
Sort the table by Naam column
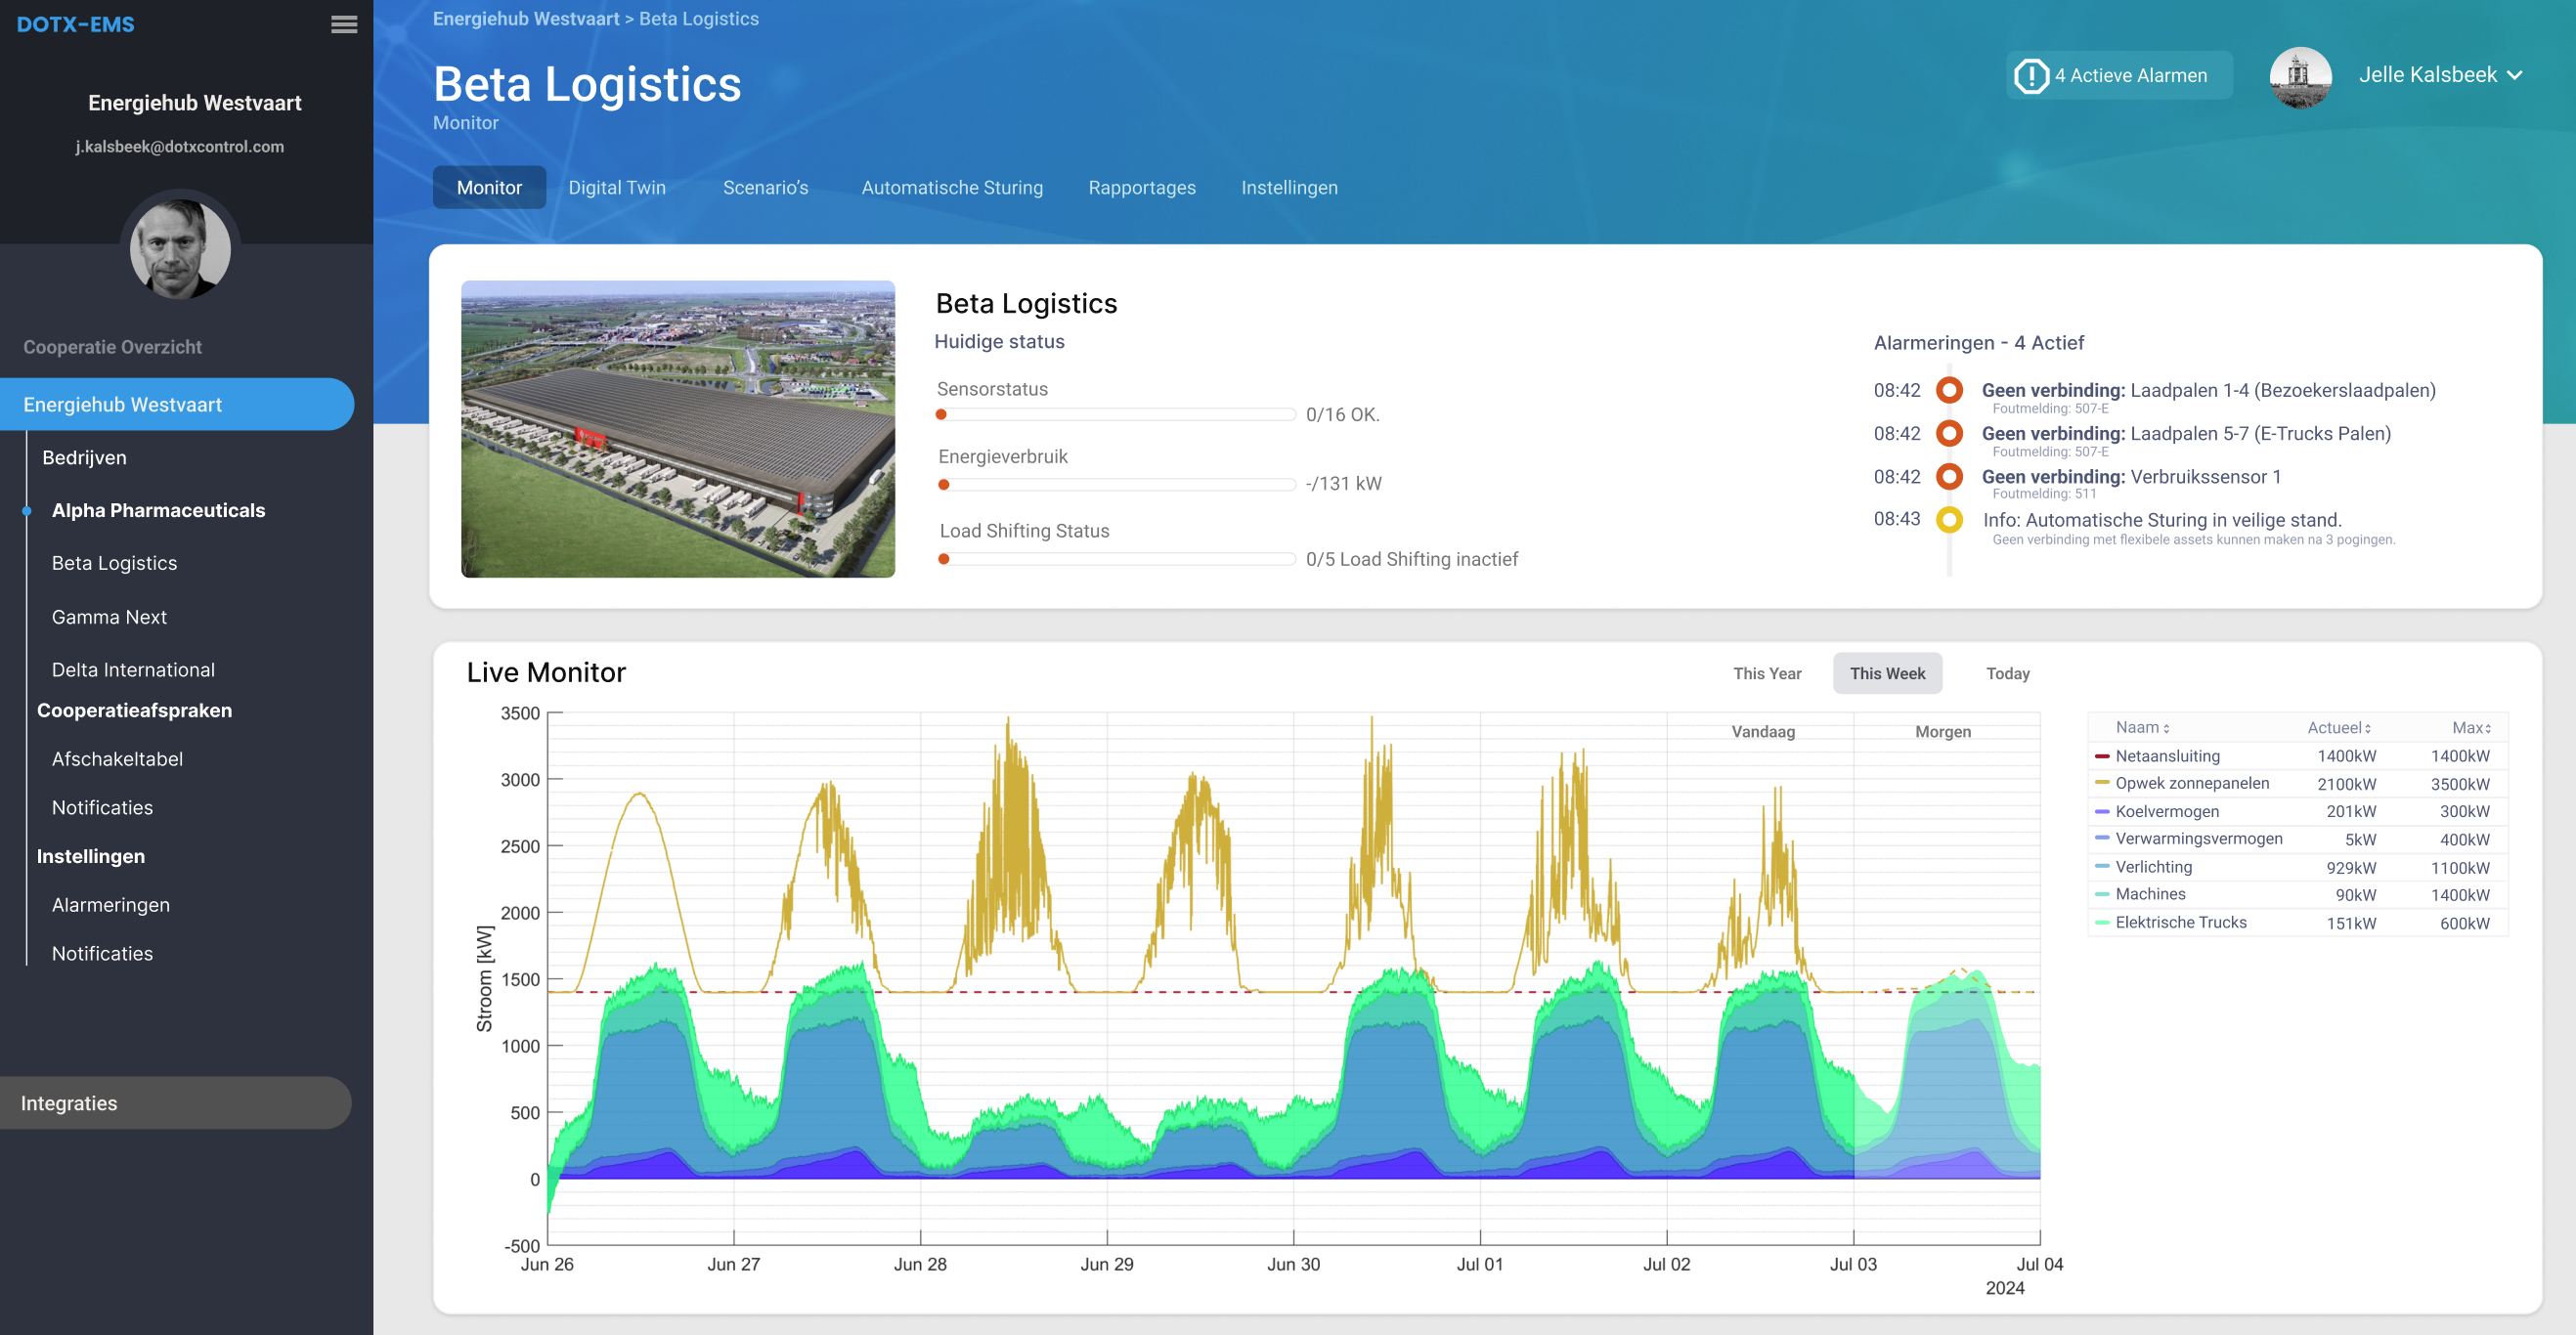tap(2142, 727)
